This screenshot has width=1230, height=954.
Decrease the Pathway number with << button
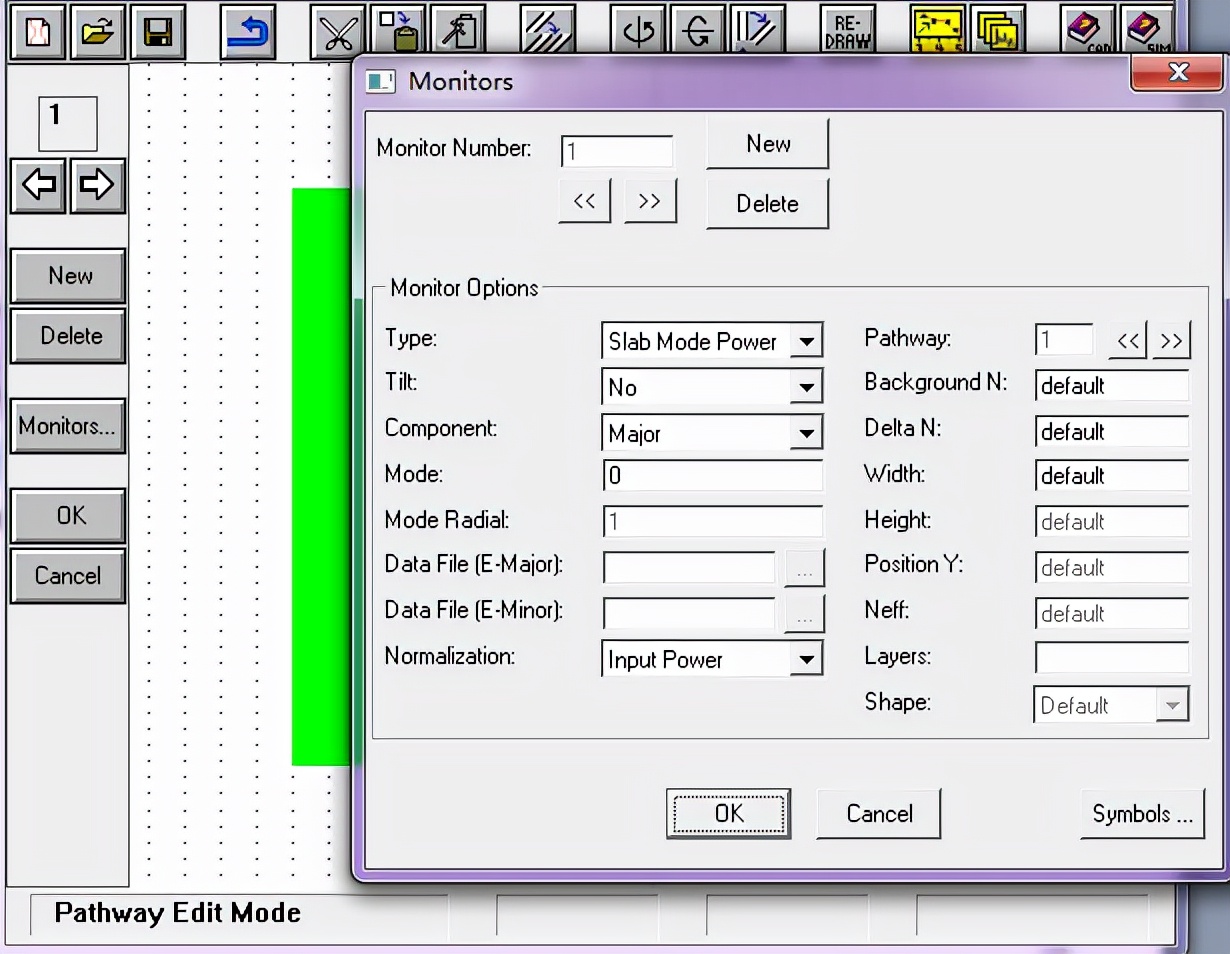(x=1128, y=341)
